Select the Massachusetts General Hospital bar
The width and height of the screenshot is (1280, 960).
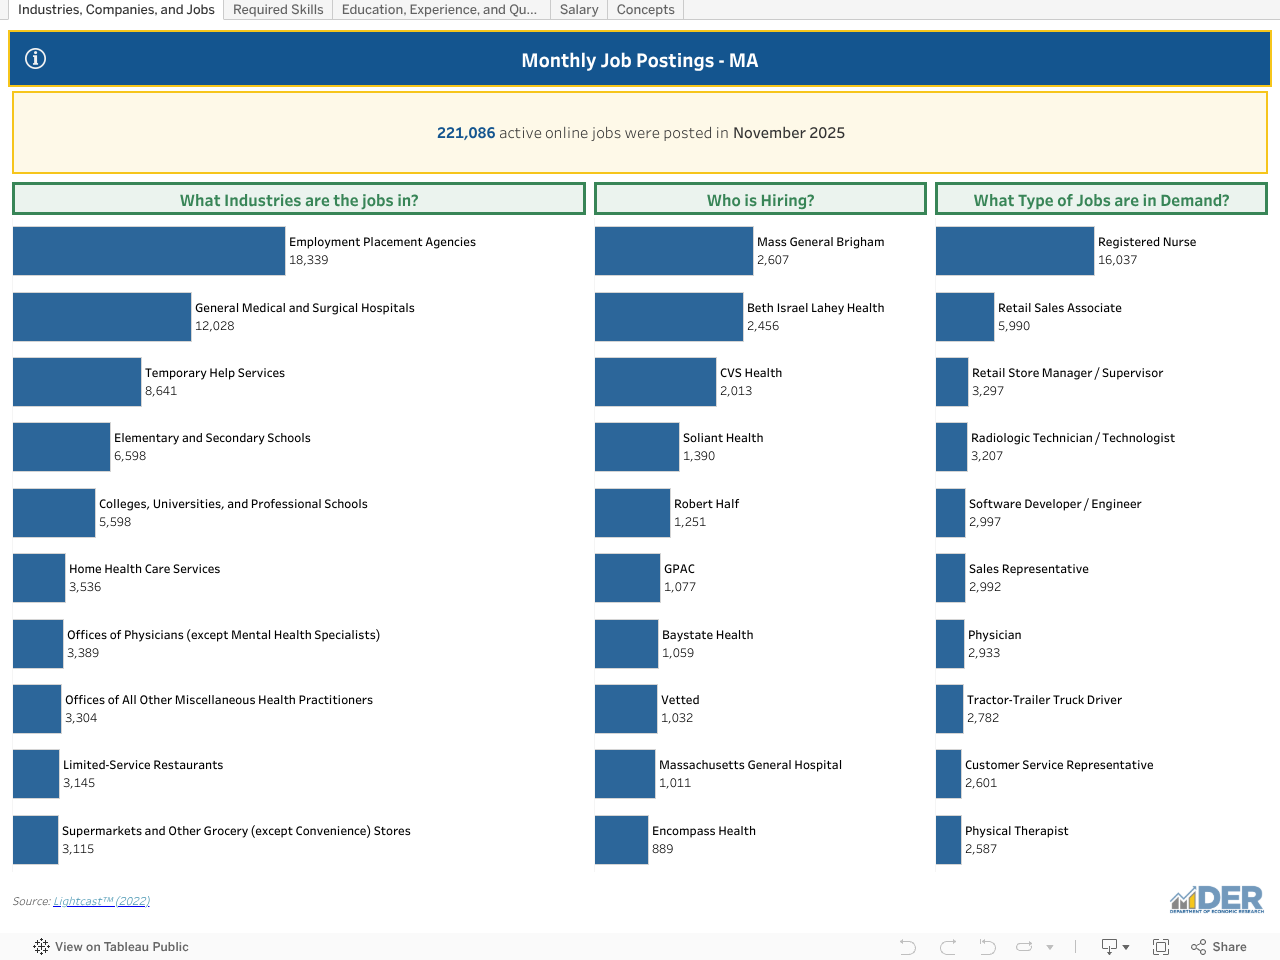point(625,774)
